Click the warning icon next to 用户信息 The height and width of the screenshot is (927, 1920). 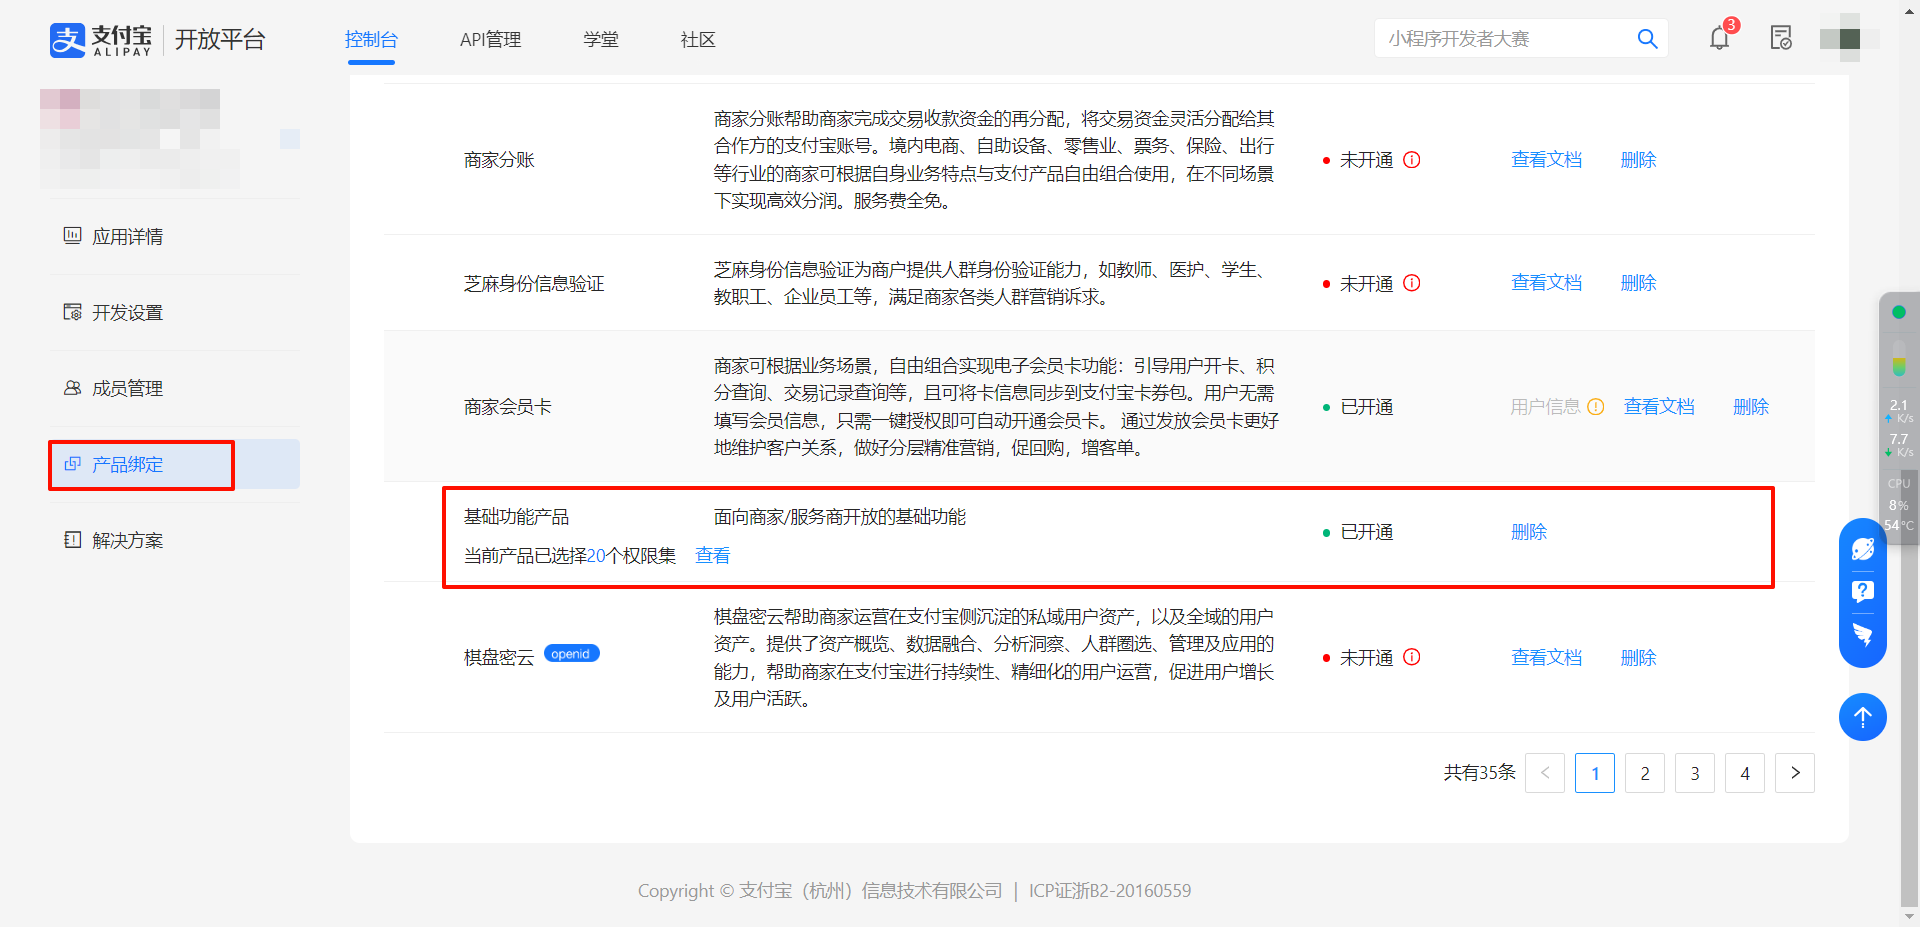[x=1596, y=407]
